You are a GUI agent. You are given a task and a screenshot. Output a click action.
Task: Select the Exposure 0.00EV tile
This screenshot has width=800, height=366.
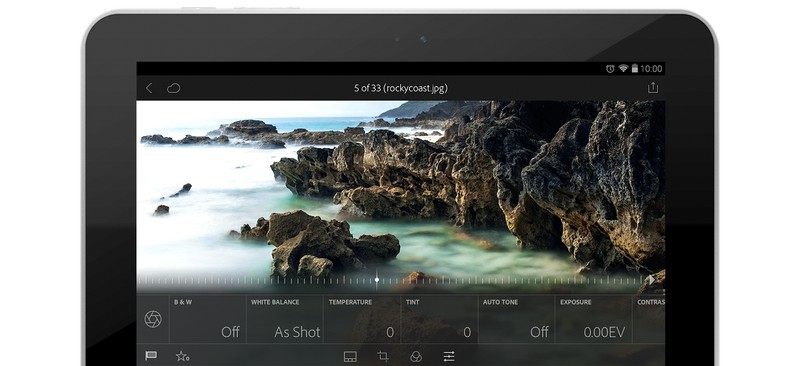pyautogui.click(x=593, y=320)
